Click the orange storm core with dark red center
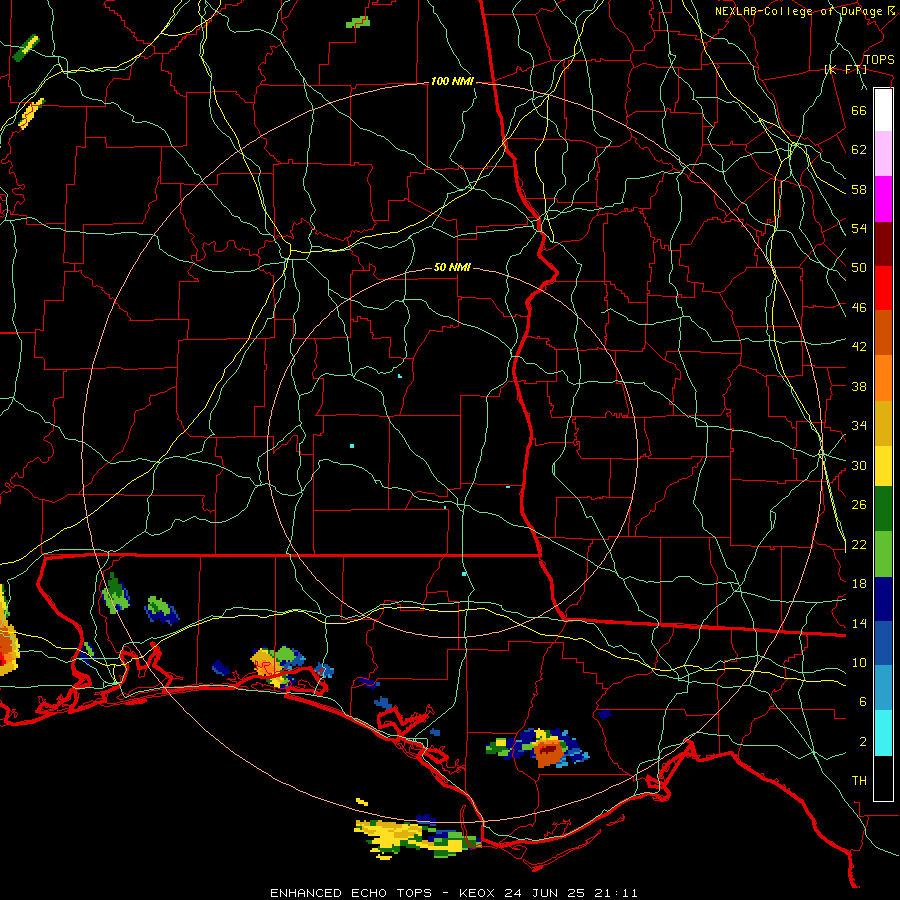The height and width of the screenshot is (900, 900). (x=549, y=751)
